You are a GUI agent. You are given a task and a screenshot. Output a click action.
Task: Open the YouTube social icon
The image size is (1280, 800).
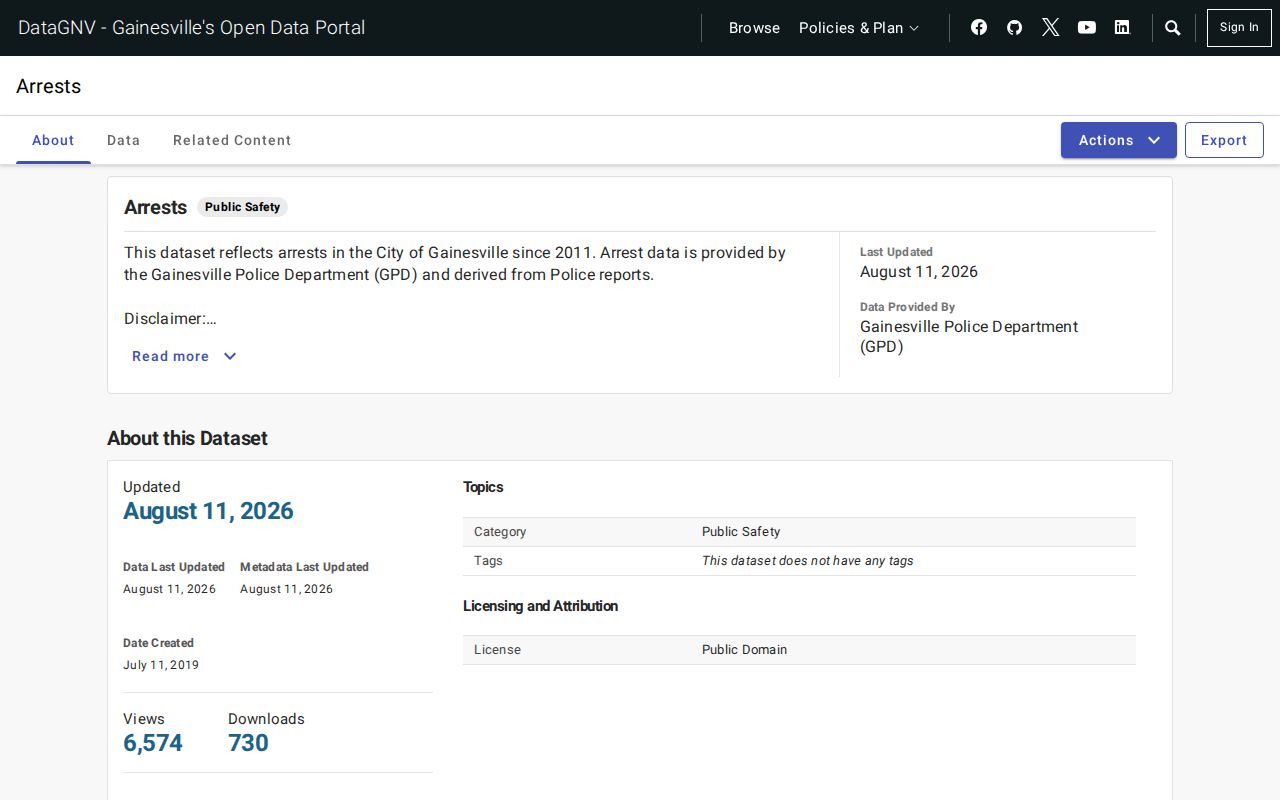1087,28
